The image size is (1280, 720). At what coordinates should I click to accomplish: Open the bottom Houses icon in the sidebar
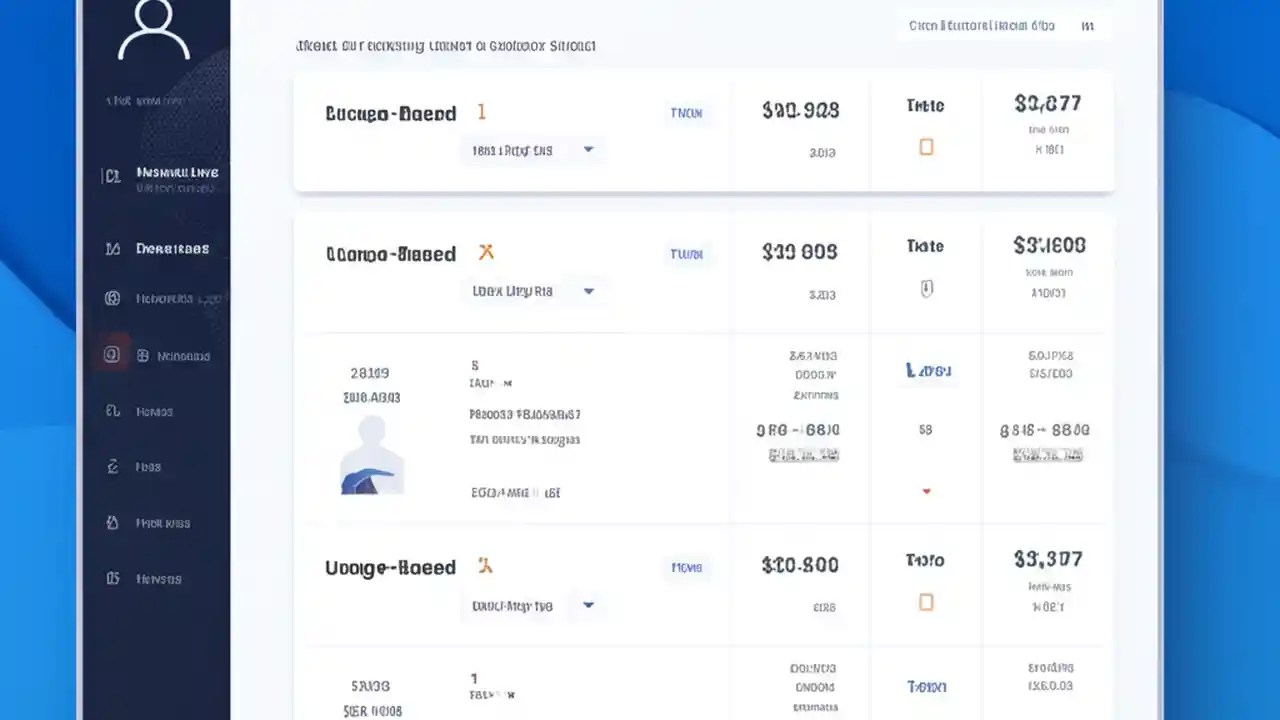coord(113,578)
